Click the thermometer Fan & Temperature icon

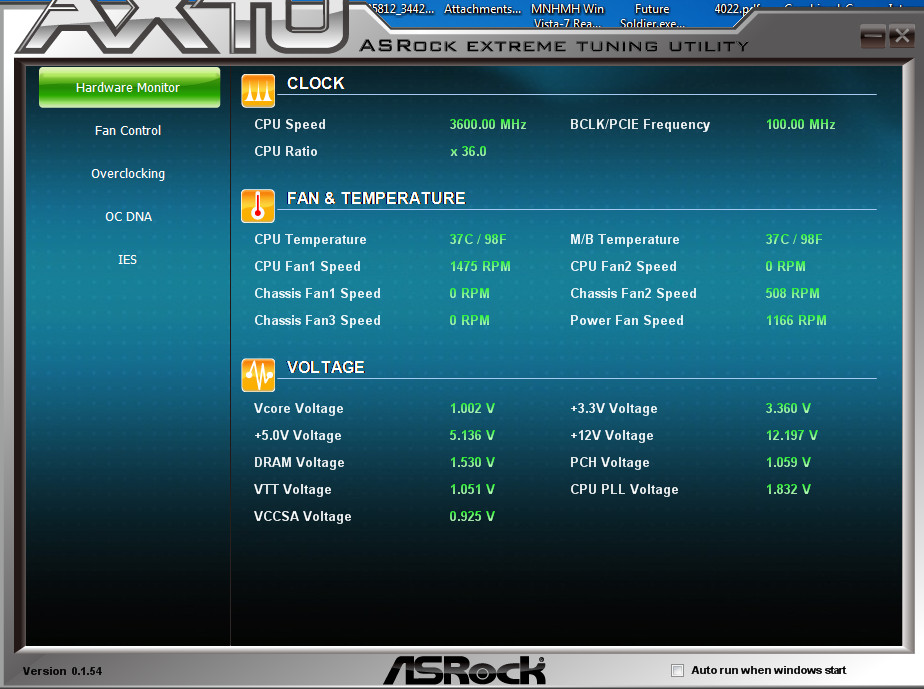pos(258,206)
